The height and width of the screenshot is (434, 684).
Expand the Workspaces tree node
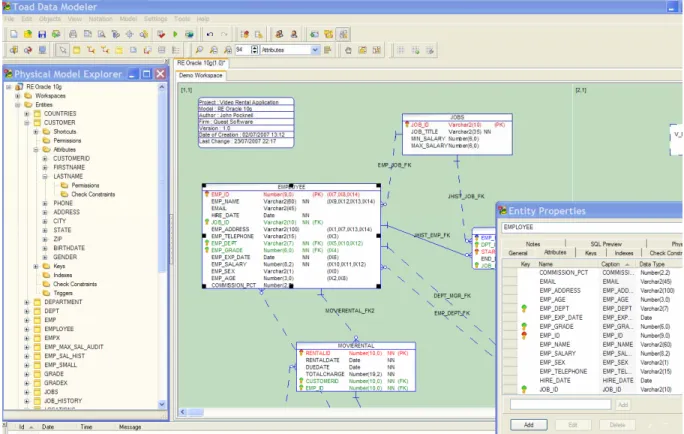pos(17,96)
